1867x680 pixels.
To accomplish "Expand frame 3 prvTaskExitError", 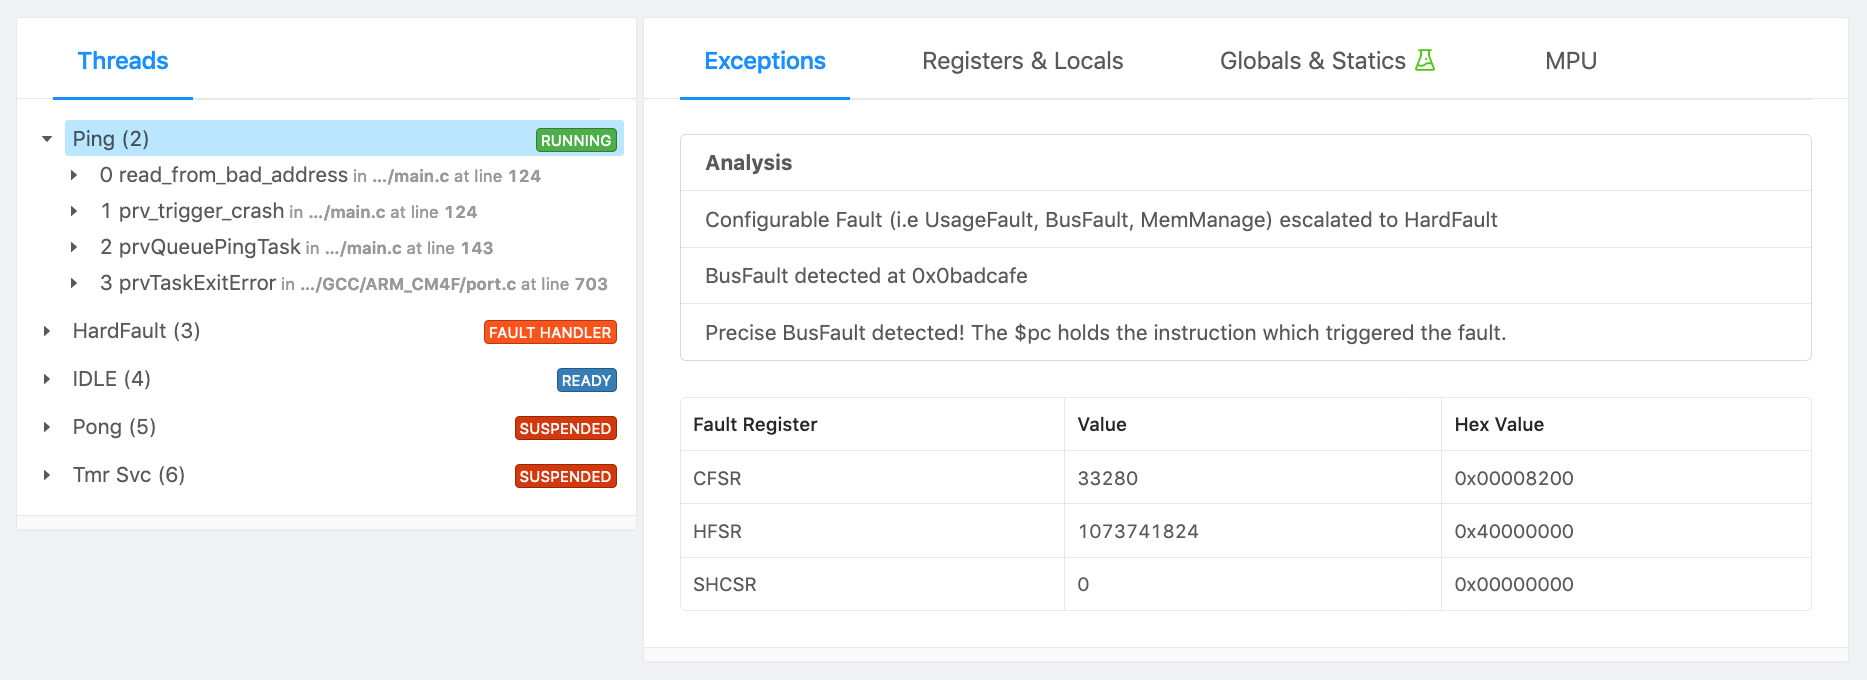I will click(x=74, y=283).
